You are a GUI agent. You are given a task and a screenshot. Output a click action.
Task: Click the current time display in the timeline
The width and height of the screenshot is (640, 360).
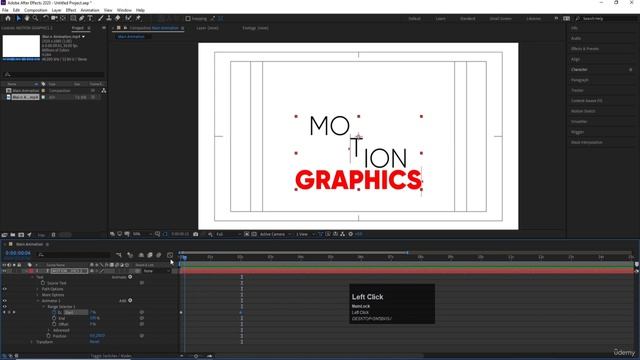tap(18, 253)
